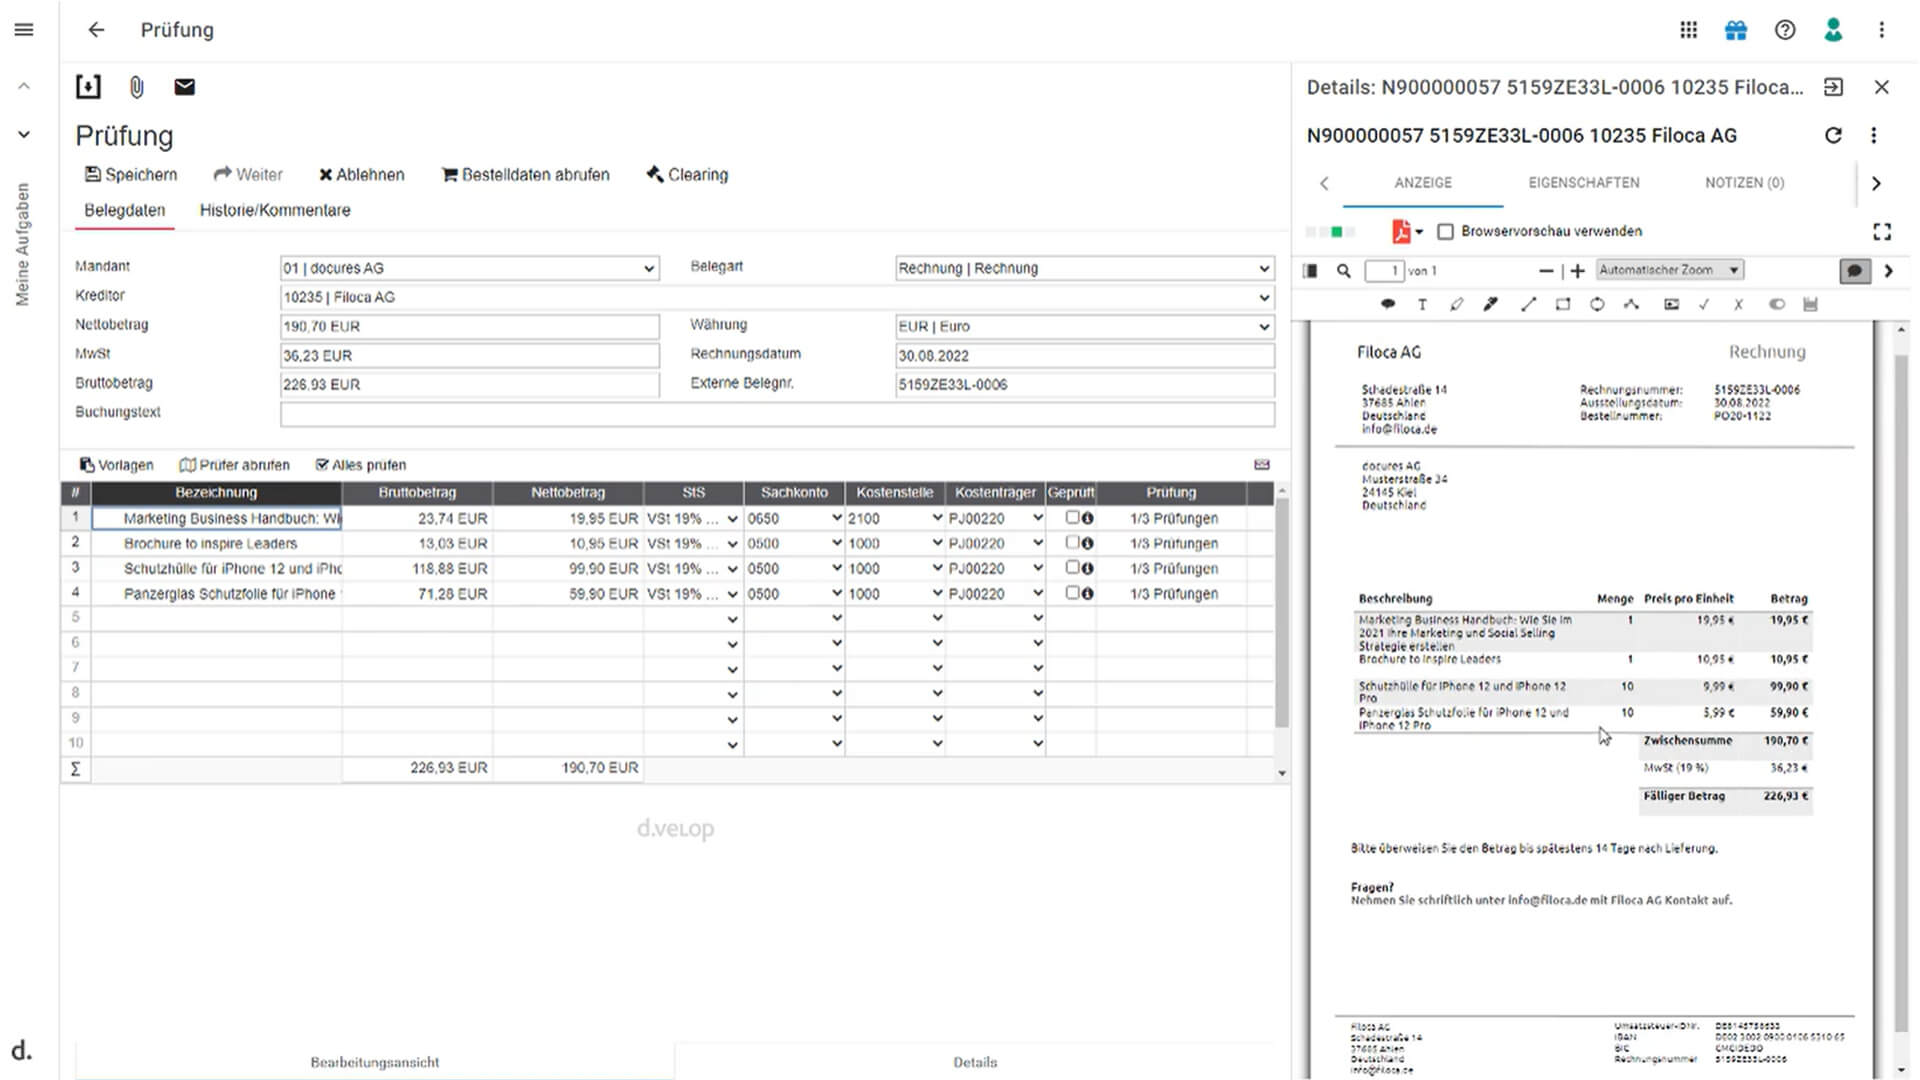Refresh the Filoca AG document
Screen dimensions: 1920x1080
pos(1833,135)
